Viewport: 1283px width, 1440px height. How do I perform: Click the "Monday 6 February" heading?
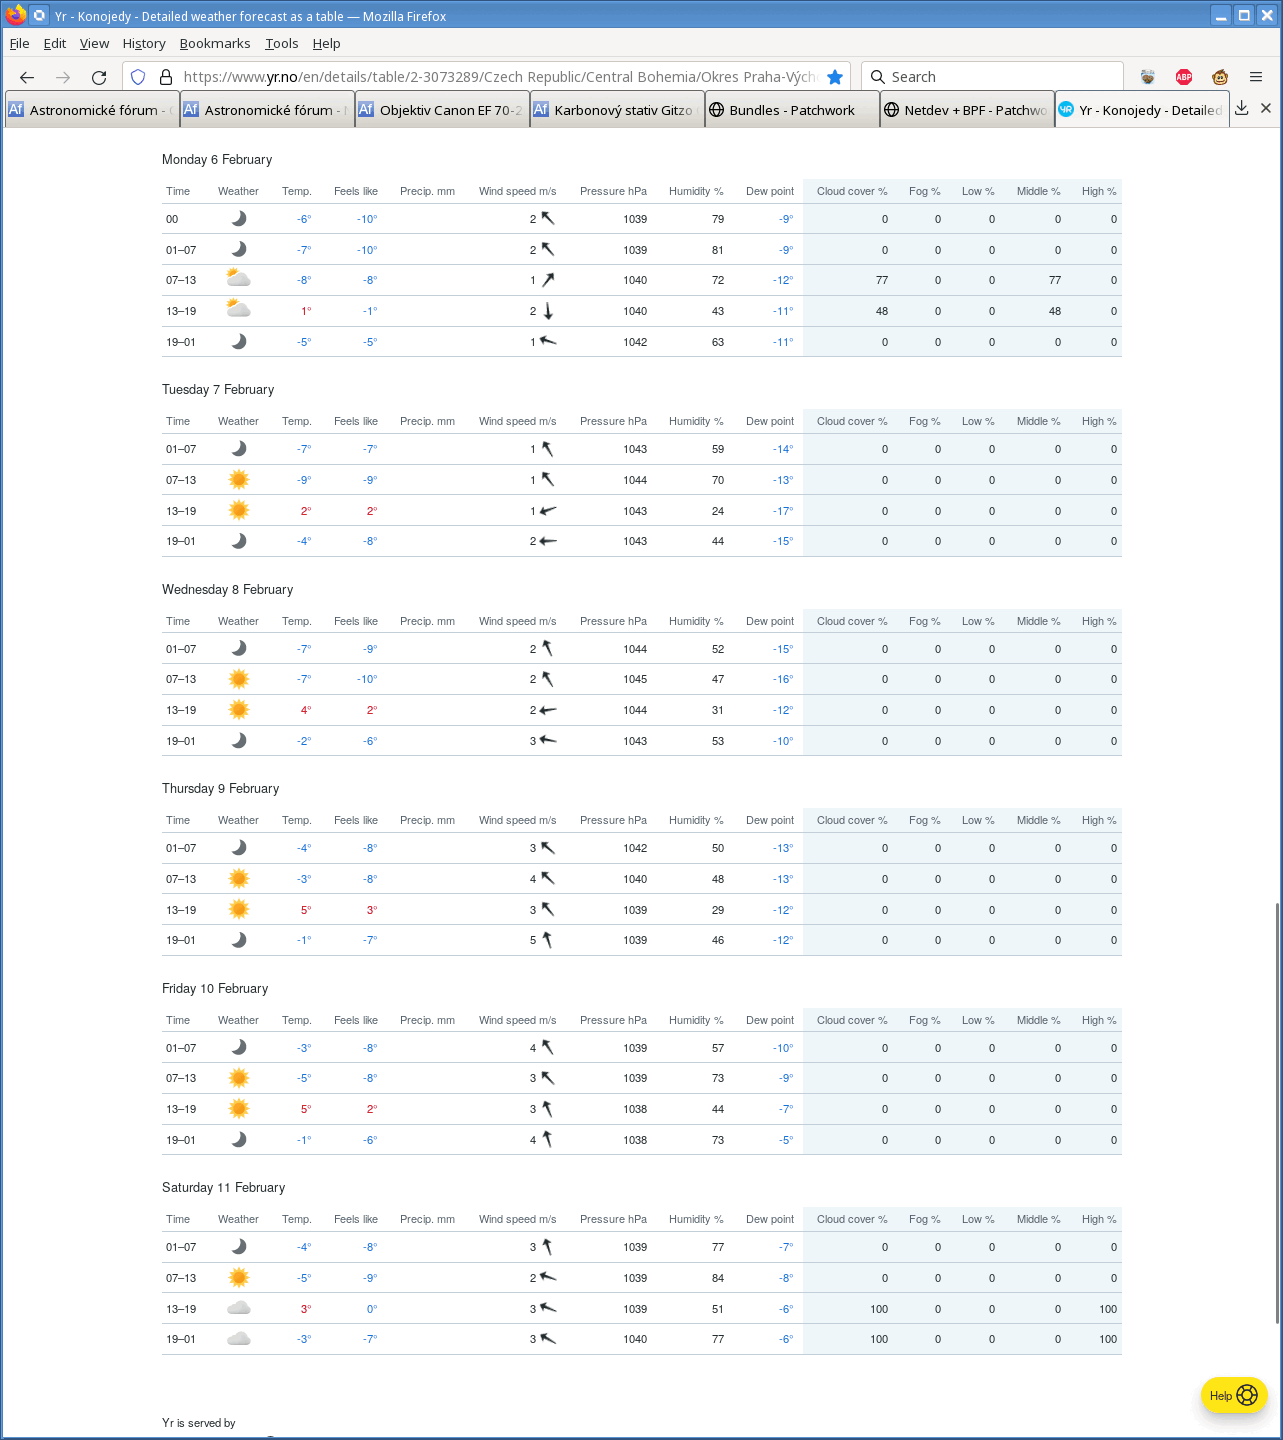tap(217, 159)
